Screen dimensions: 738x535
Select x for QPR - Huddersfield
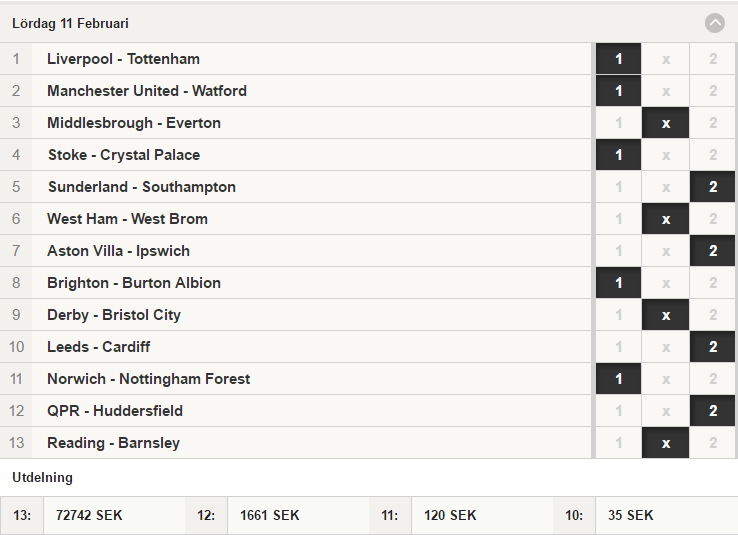point(666,411)
